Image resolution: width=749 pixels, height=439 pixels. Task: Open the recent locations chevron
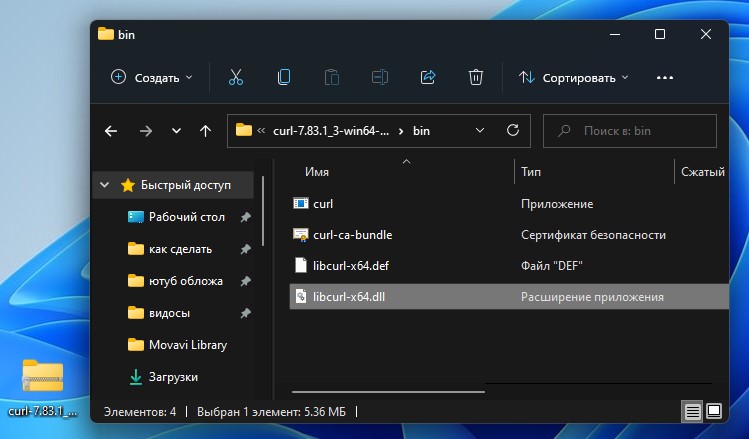tap(176, 131)
